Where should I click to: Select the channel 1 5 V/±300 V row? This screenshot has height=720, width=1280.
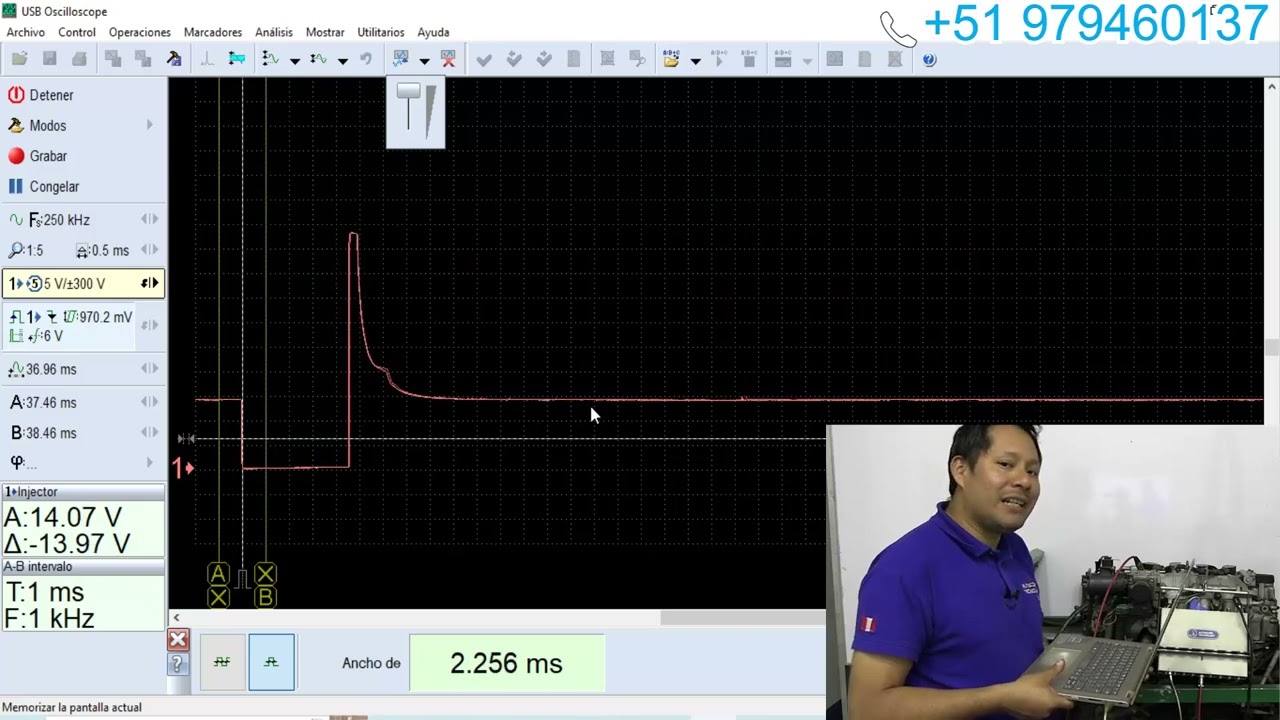(x=83, y=283)
